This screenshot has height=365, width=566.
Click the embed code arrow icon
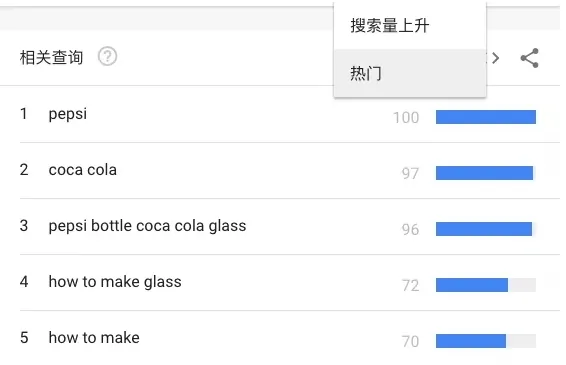click(495, 58)
